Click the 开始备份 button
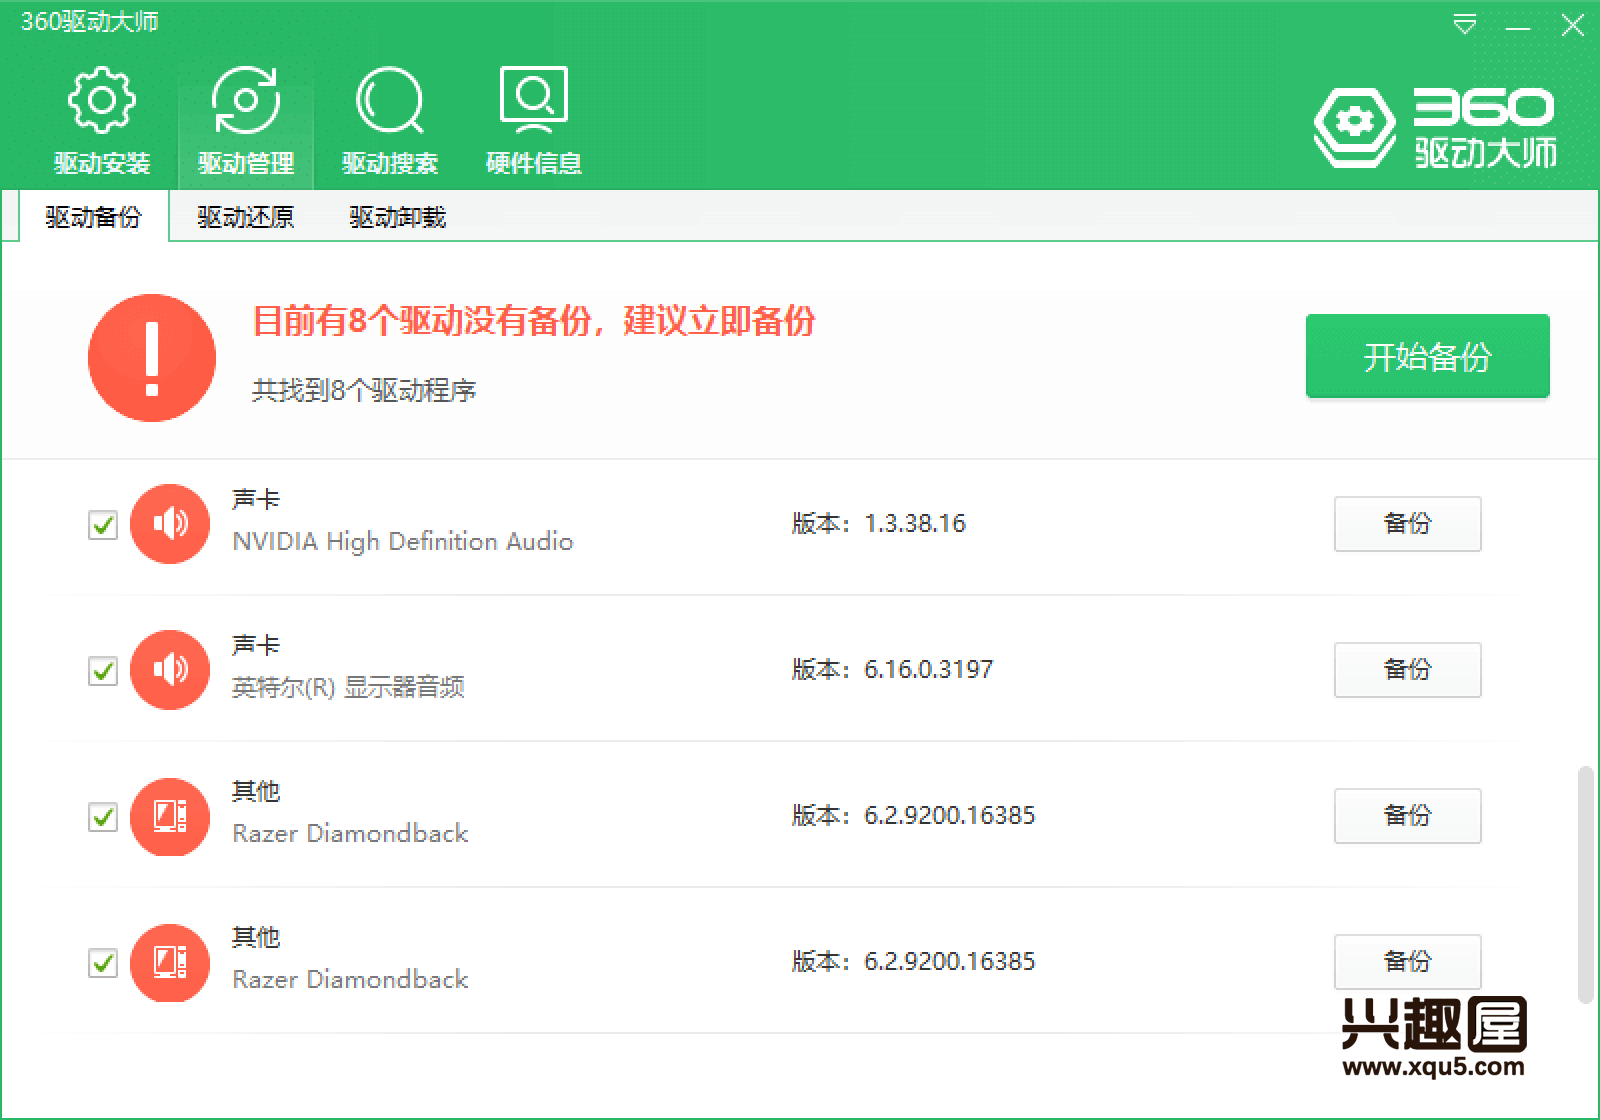1600x1120 pixels. coord(1427,356)
